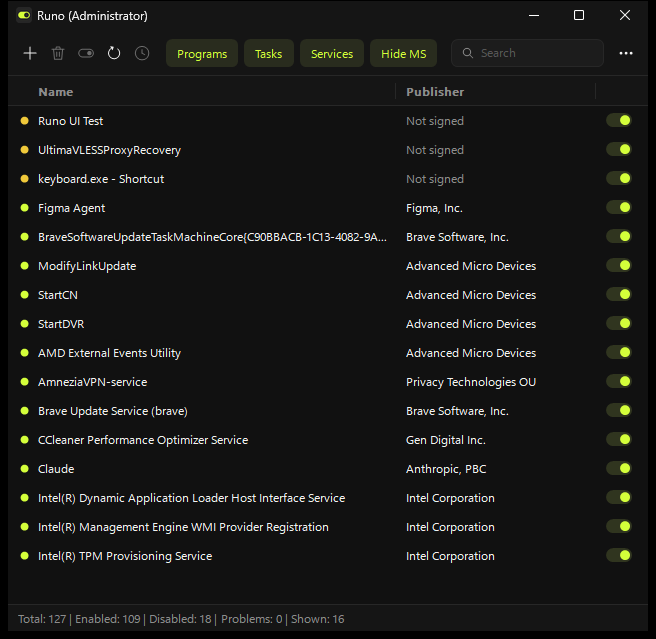Sort by the Publisher column header
Image resolution: width=656 pixels, height=639 pixels.
click(435, 92)
